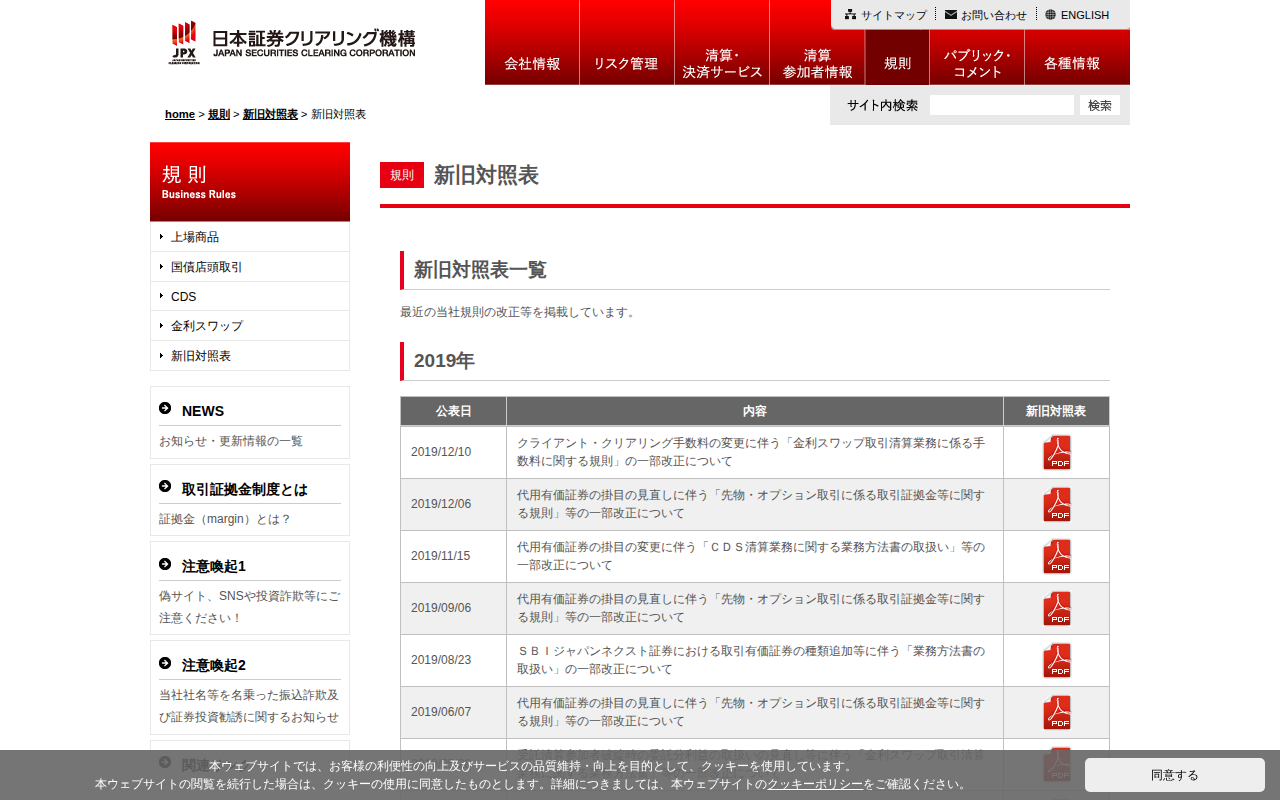Open PDF for the 2019/09/06 revision

[x=1056, y=609]
